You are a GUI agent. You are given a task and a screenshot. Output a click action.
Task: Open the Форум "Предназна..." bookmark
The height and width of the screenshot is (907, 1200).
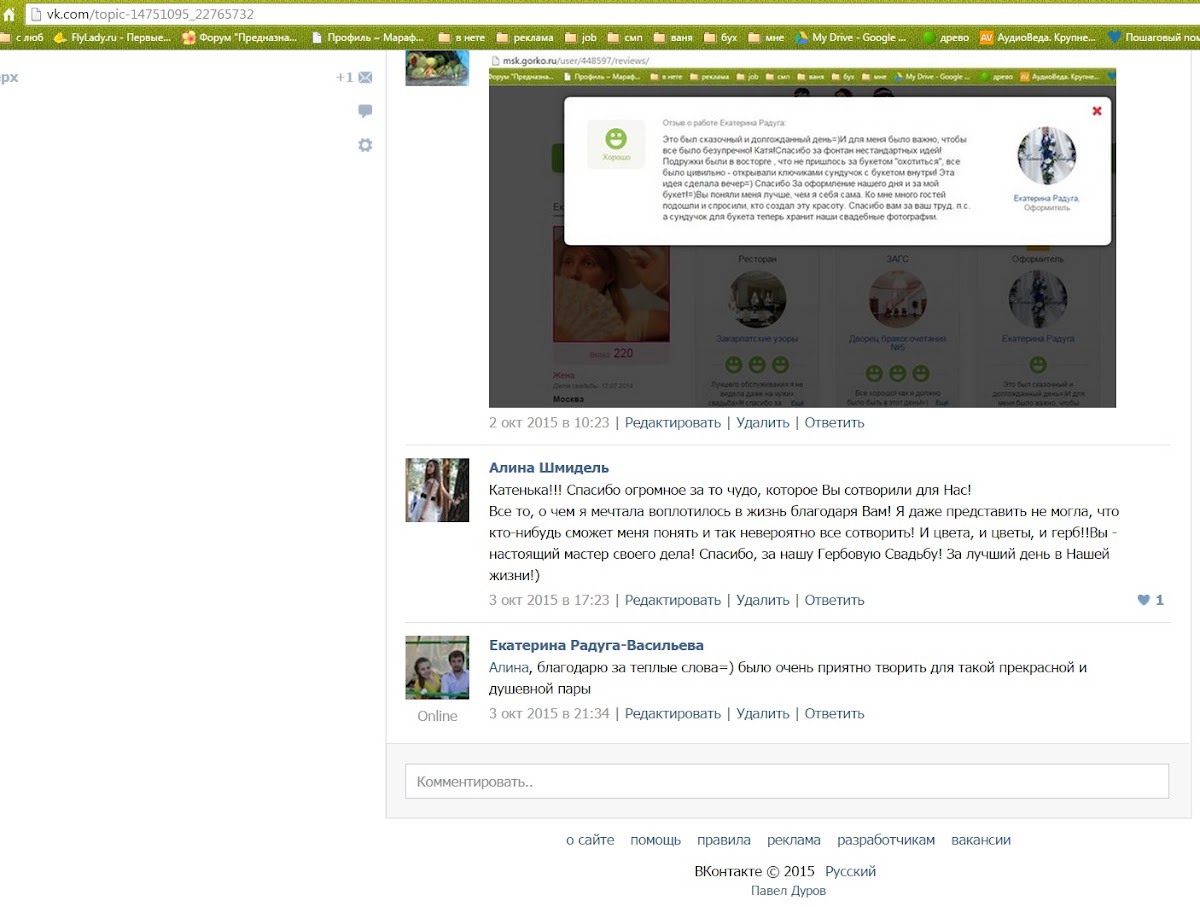tap(240, 38)
